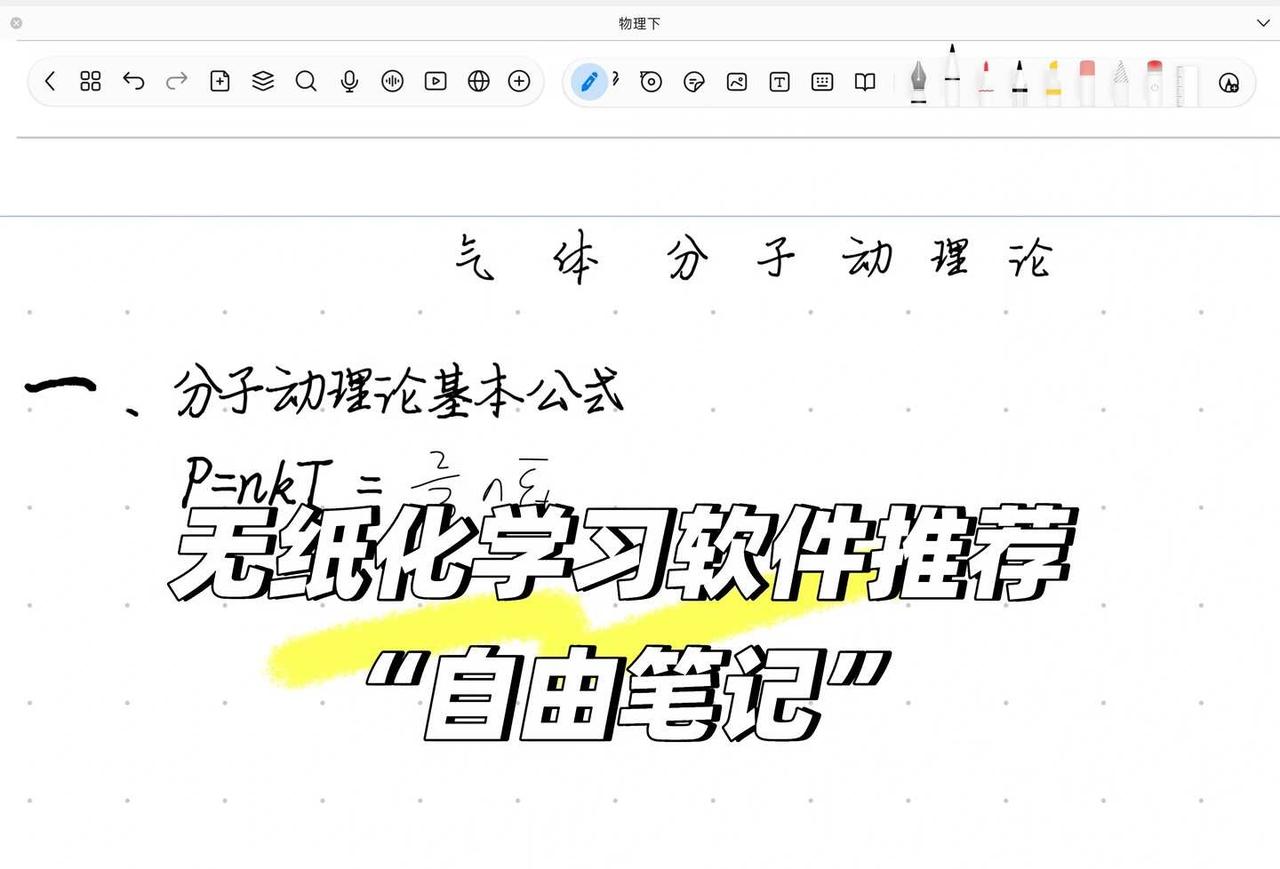1280x869 pixels.
Task: Open search with the magnifier icon
Action: pos(306,82)
